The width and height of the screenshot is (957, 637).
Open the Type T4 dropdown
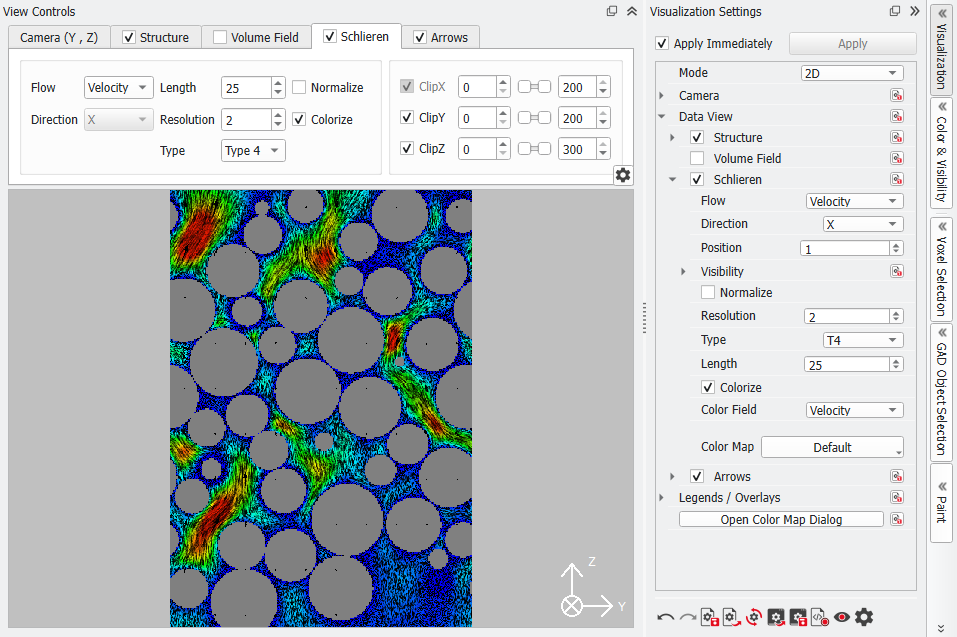(x=863, y=340)
